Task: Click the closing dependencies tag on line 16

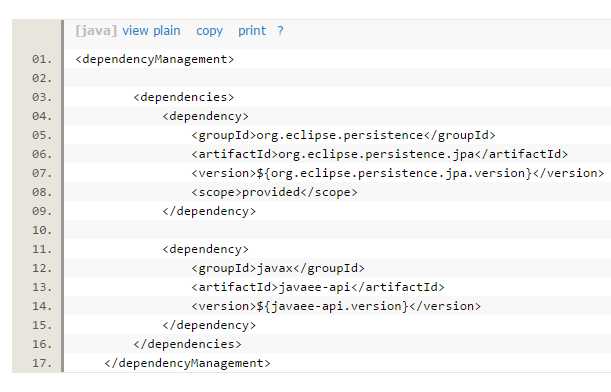Action: tap(187, 344)
